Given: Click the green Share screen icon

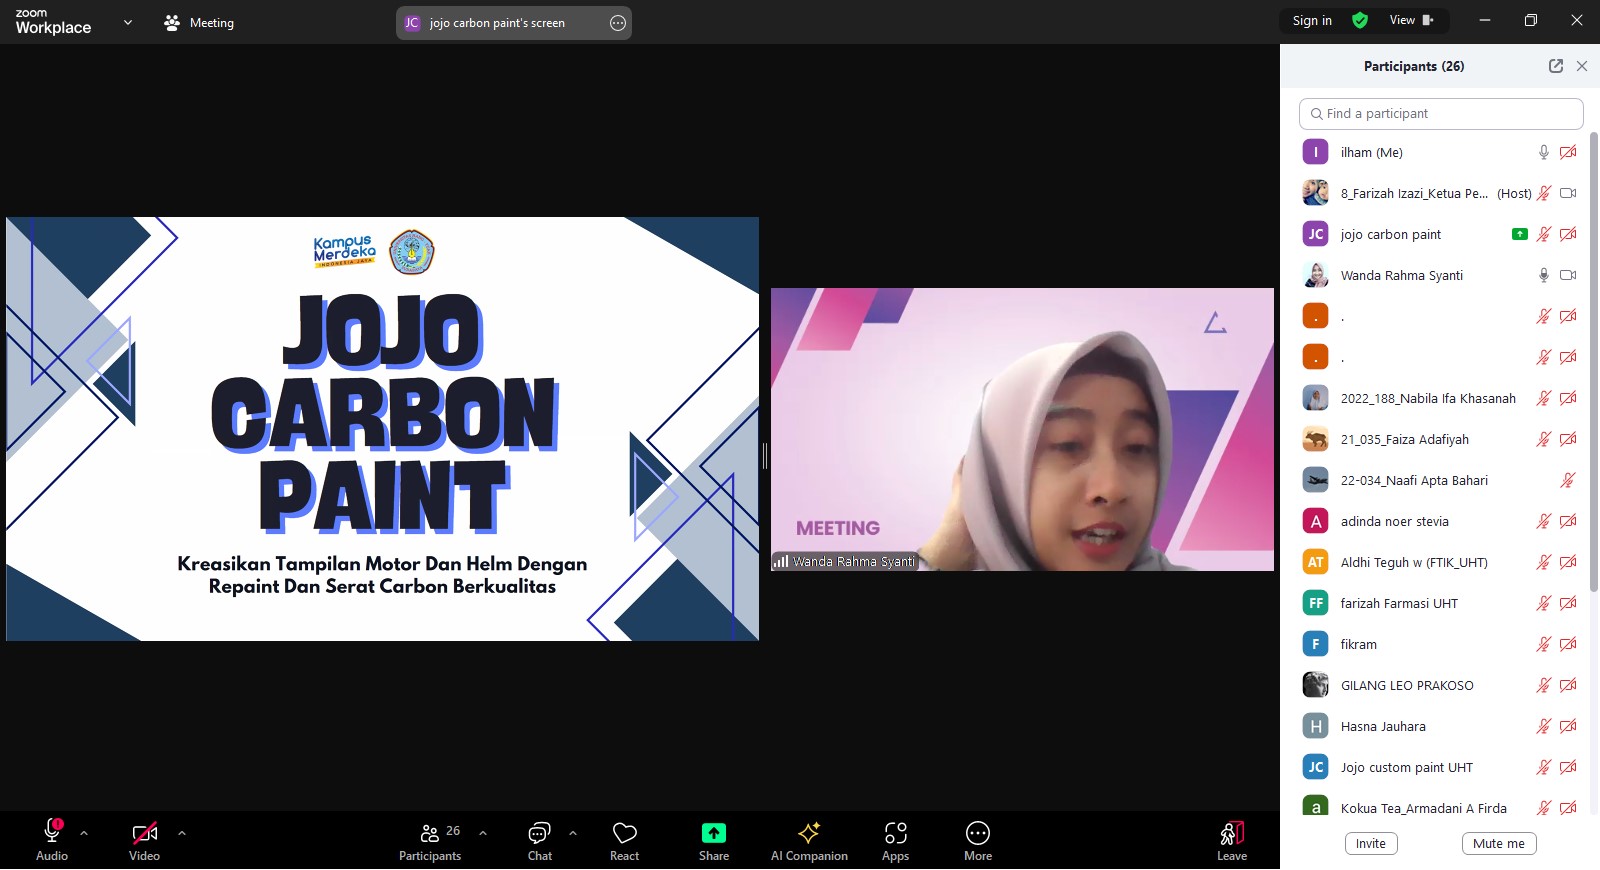Looking at the screenshot, I should (713, 833).
